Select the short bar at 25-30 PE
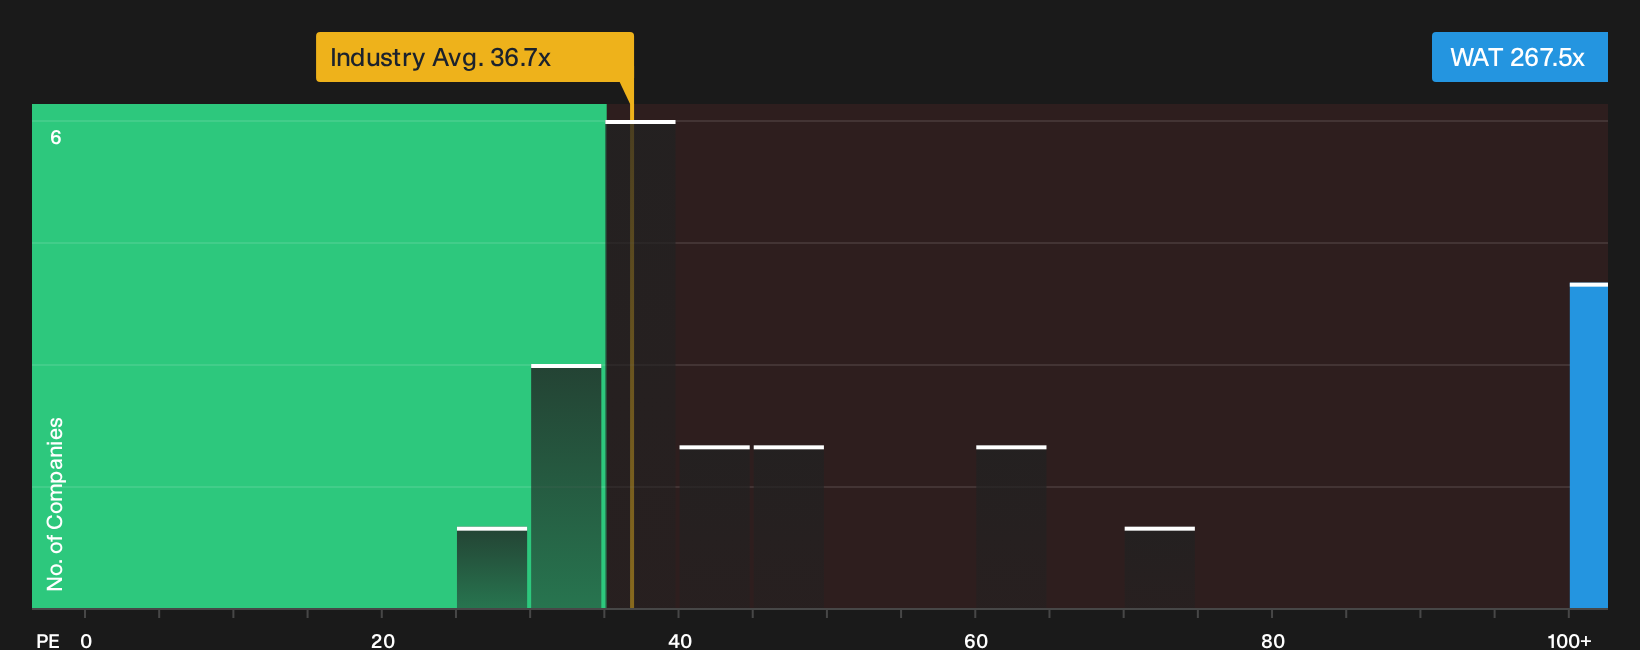Viewport: 1640px width, 650px height. coord(492,568)
